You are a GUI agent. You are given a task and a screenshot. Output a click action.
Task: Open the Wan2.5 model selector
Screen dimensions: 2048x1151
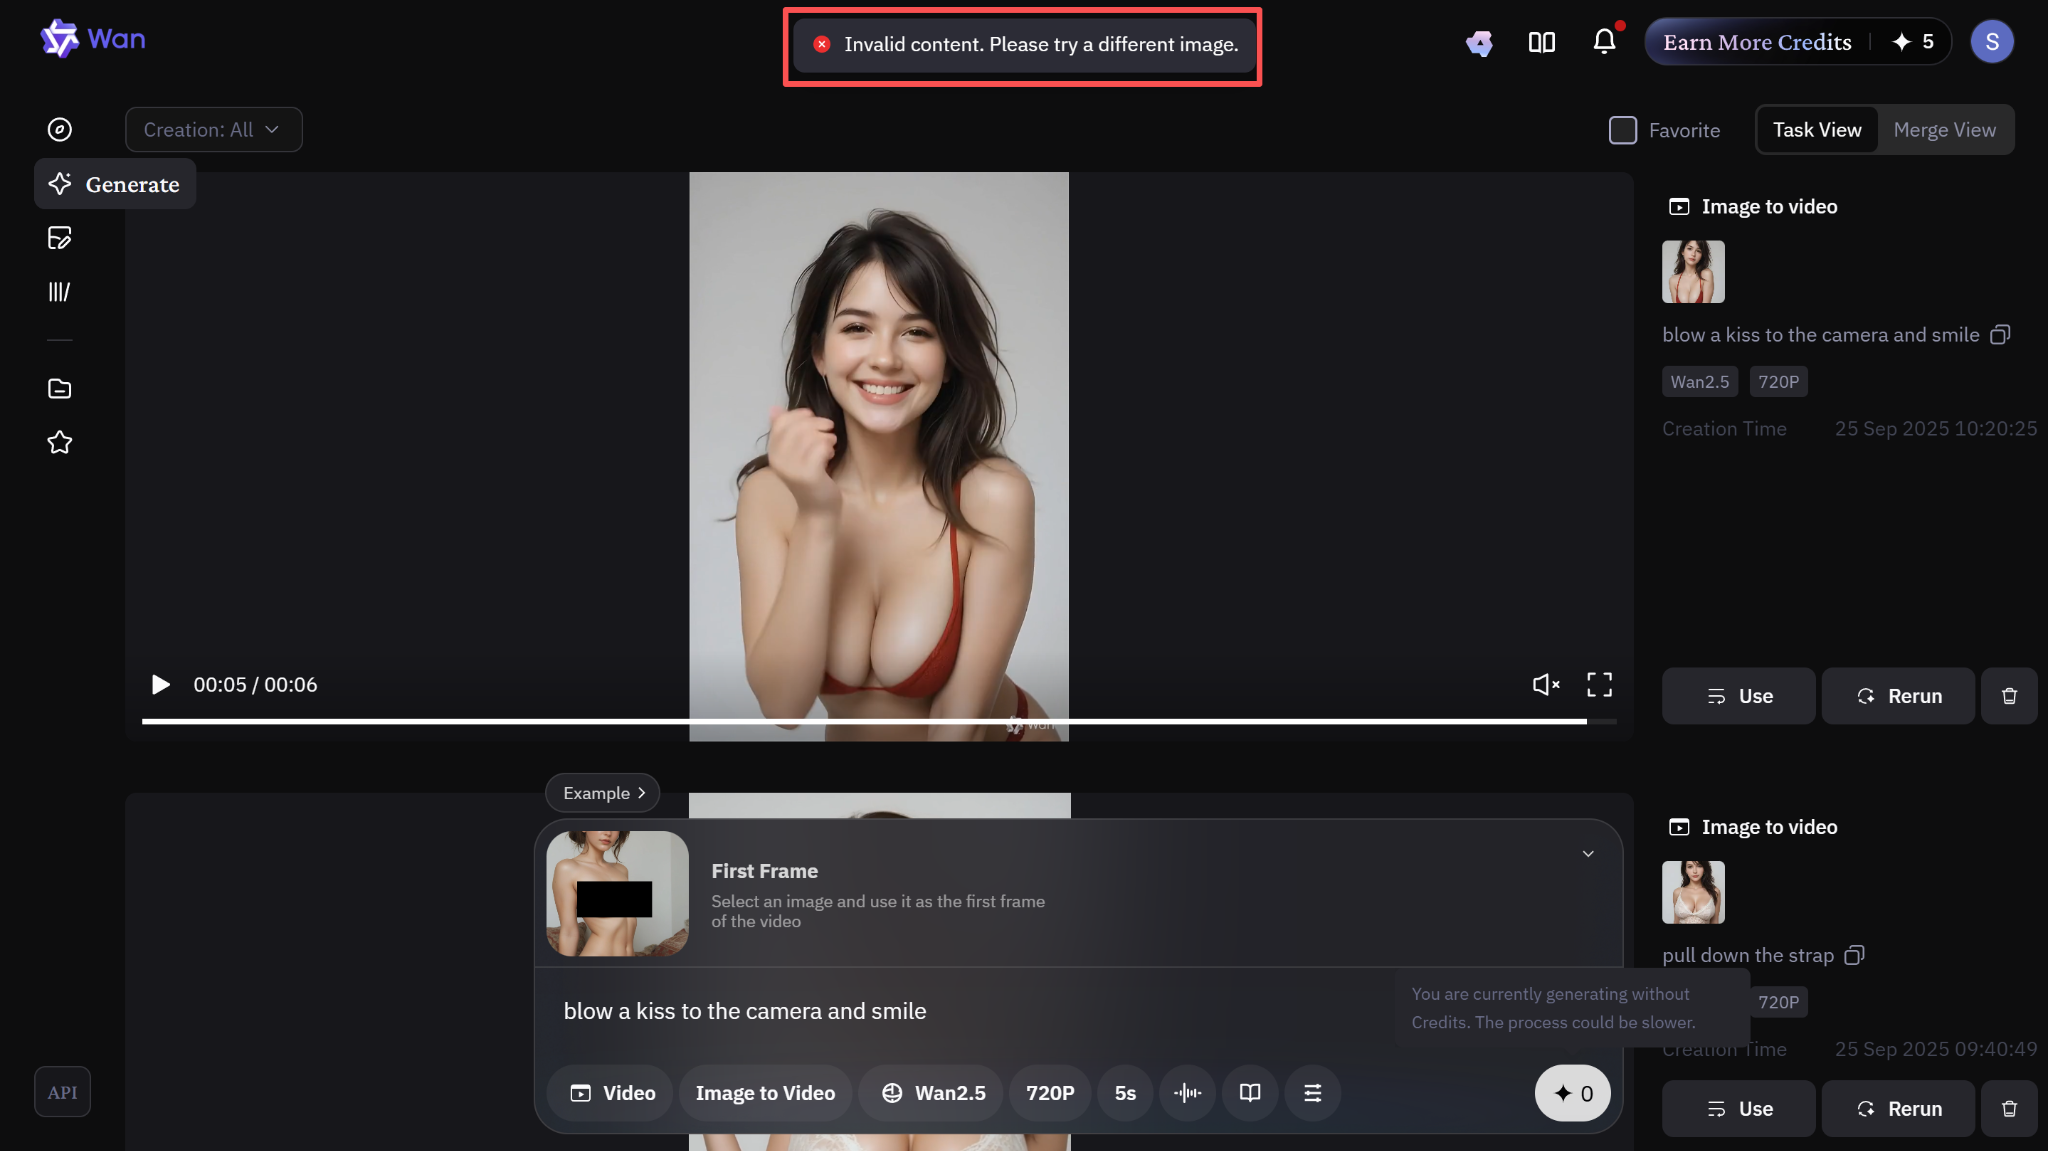point(933,1093)
